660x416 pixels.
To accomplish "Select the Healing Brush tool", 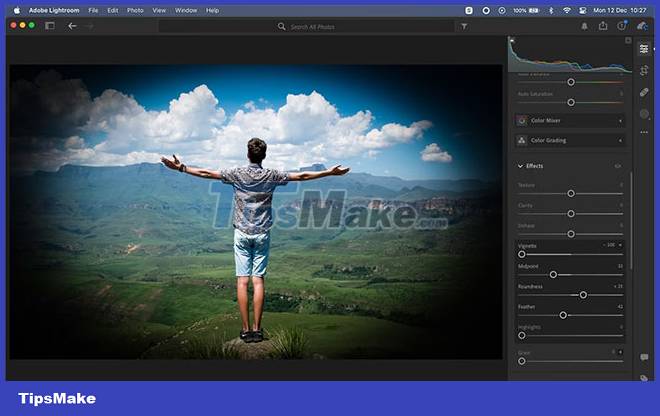I will [x=644, y=92].
